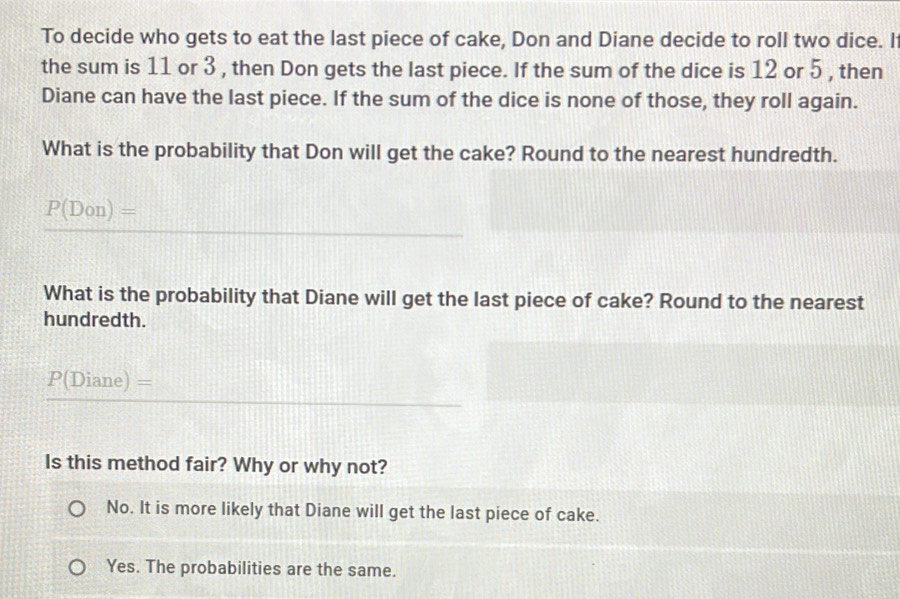
Task: Click into the P(Don) answer field
Action: click(300, 212)
